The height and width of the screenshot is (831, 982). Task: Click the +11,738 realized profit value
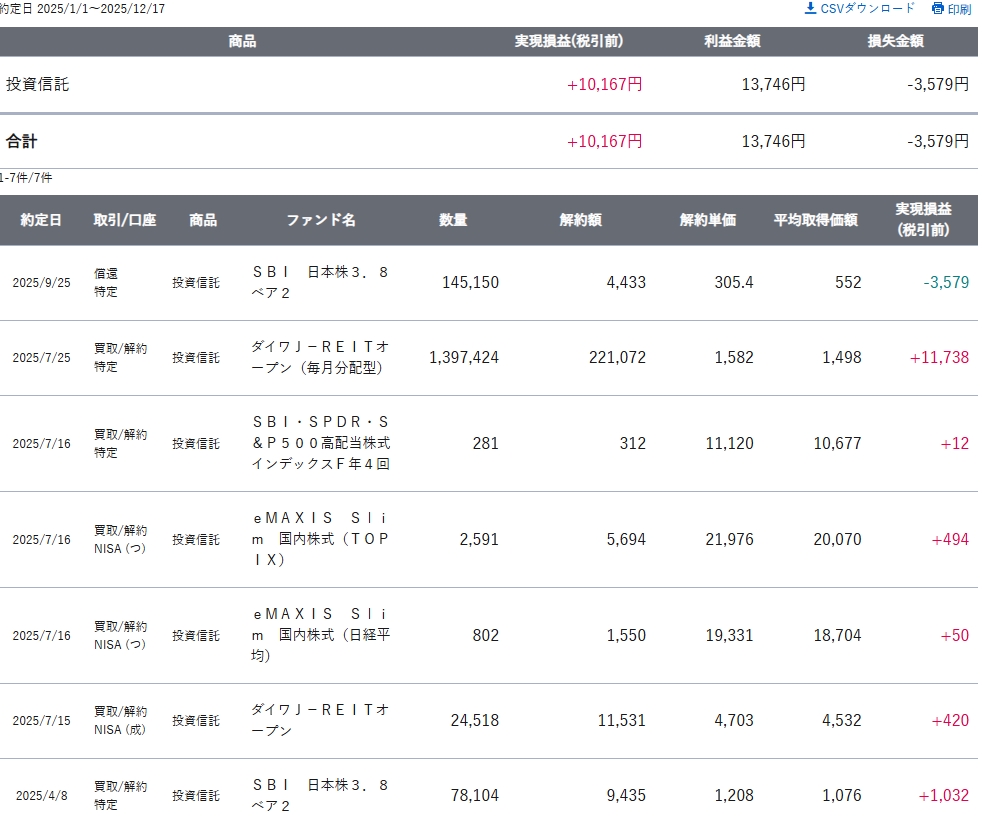[x=939, y=358]
